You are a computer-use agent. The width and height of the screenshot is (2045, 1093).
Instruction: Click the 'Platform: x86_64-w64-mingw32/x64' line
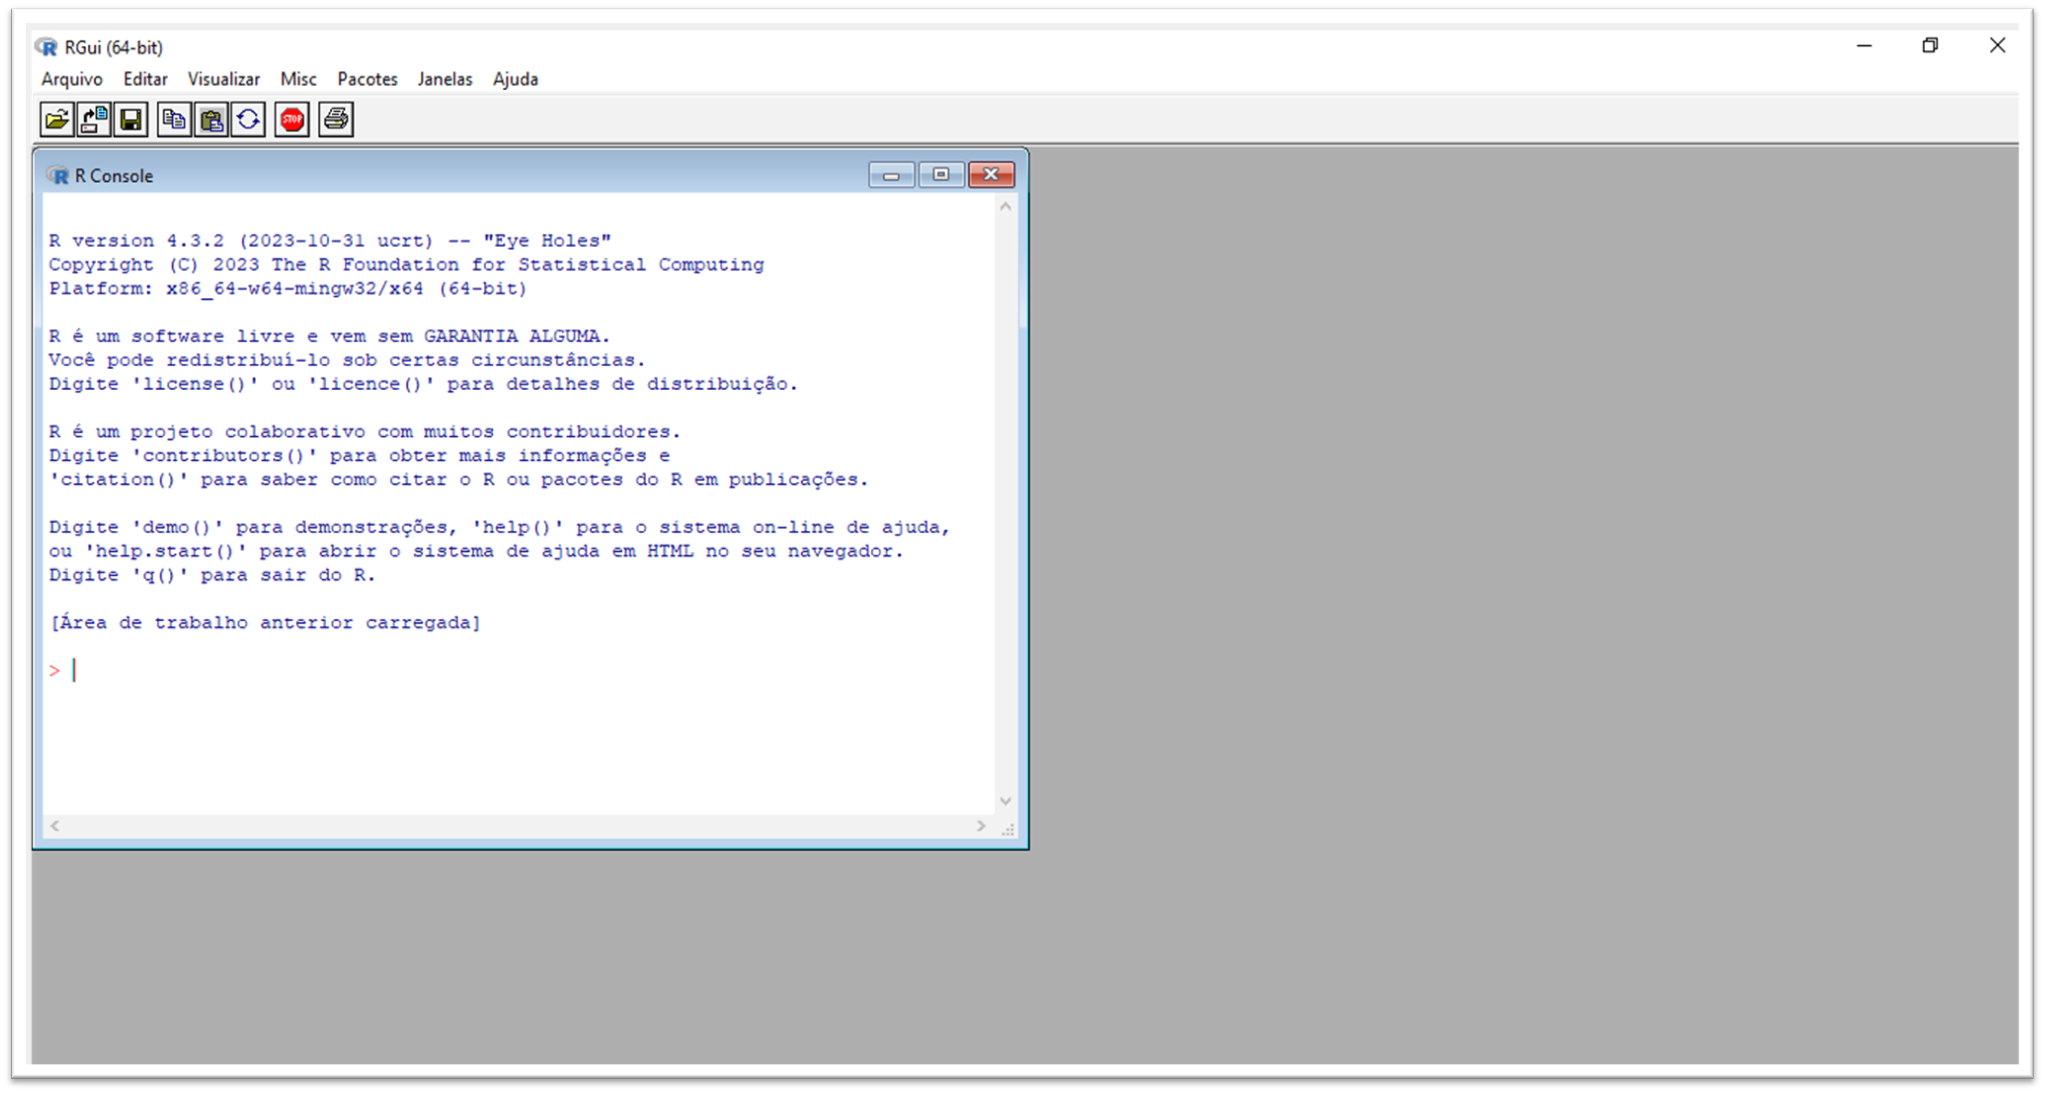coord(288,289)
